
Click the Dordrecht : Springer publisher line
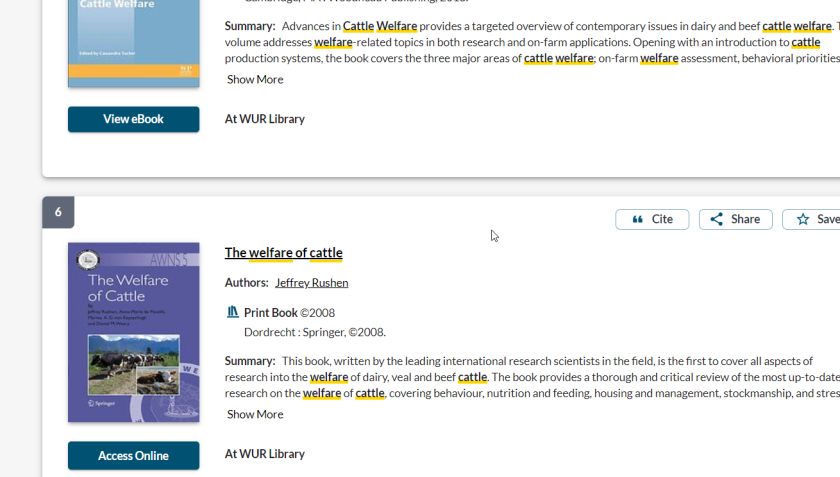314,332
